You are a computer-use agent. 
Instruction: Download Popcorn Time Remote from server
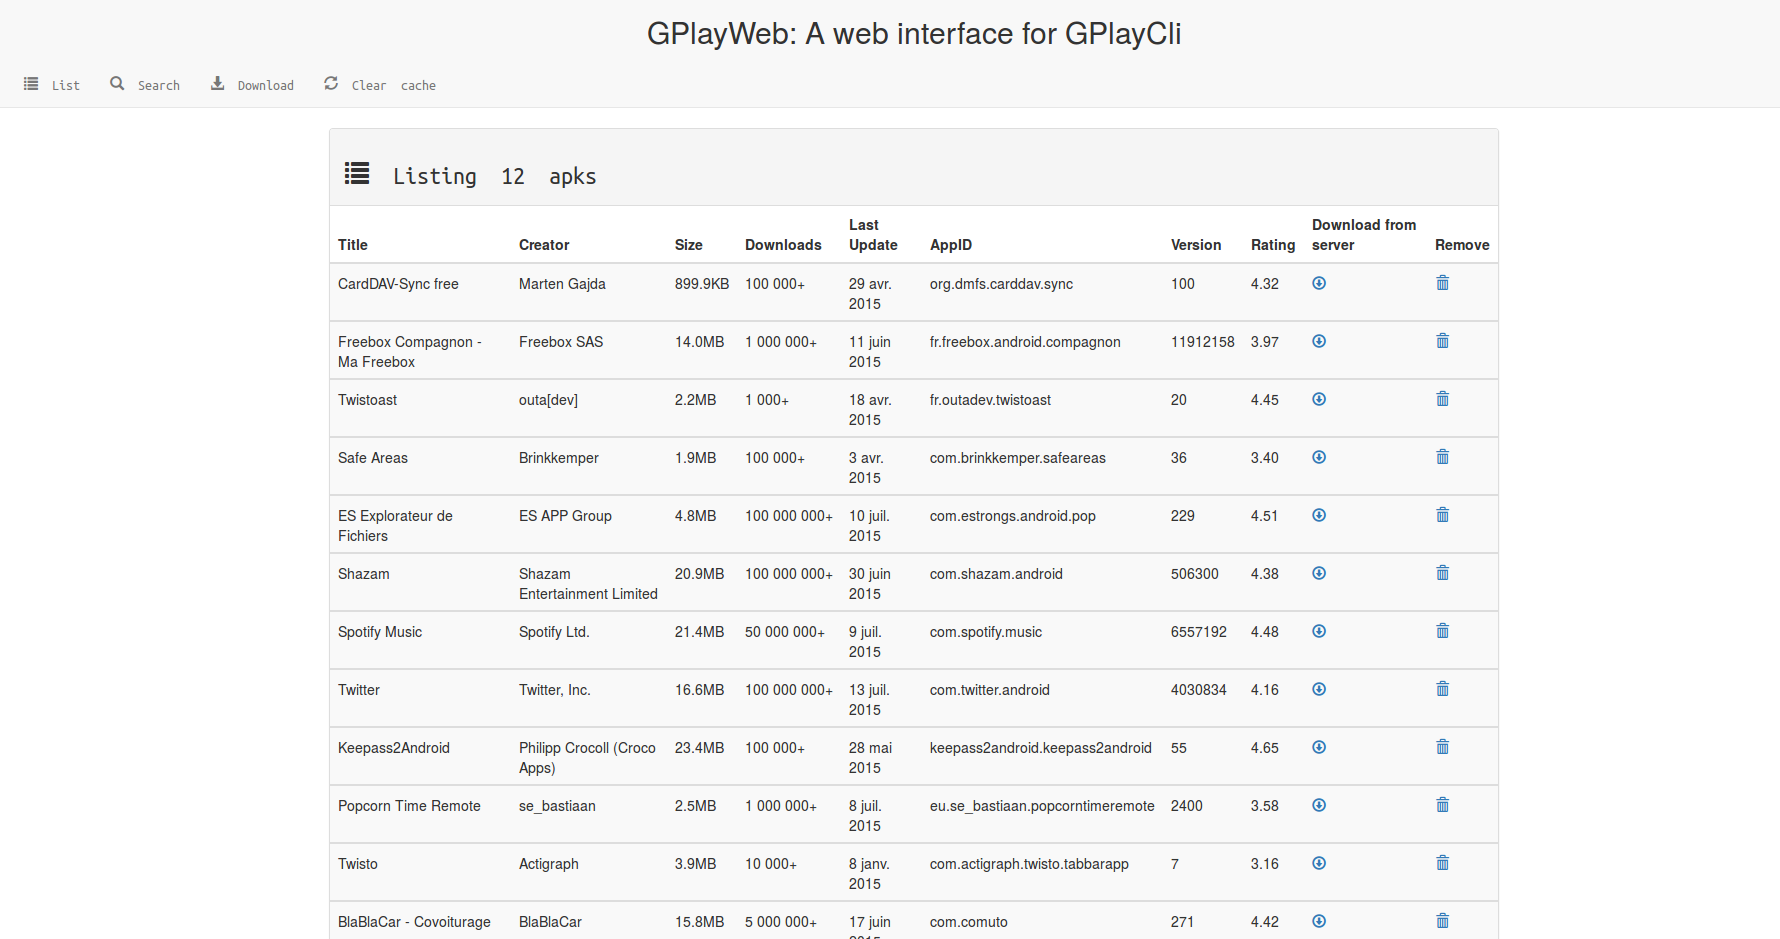click(1319, 805)
